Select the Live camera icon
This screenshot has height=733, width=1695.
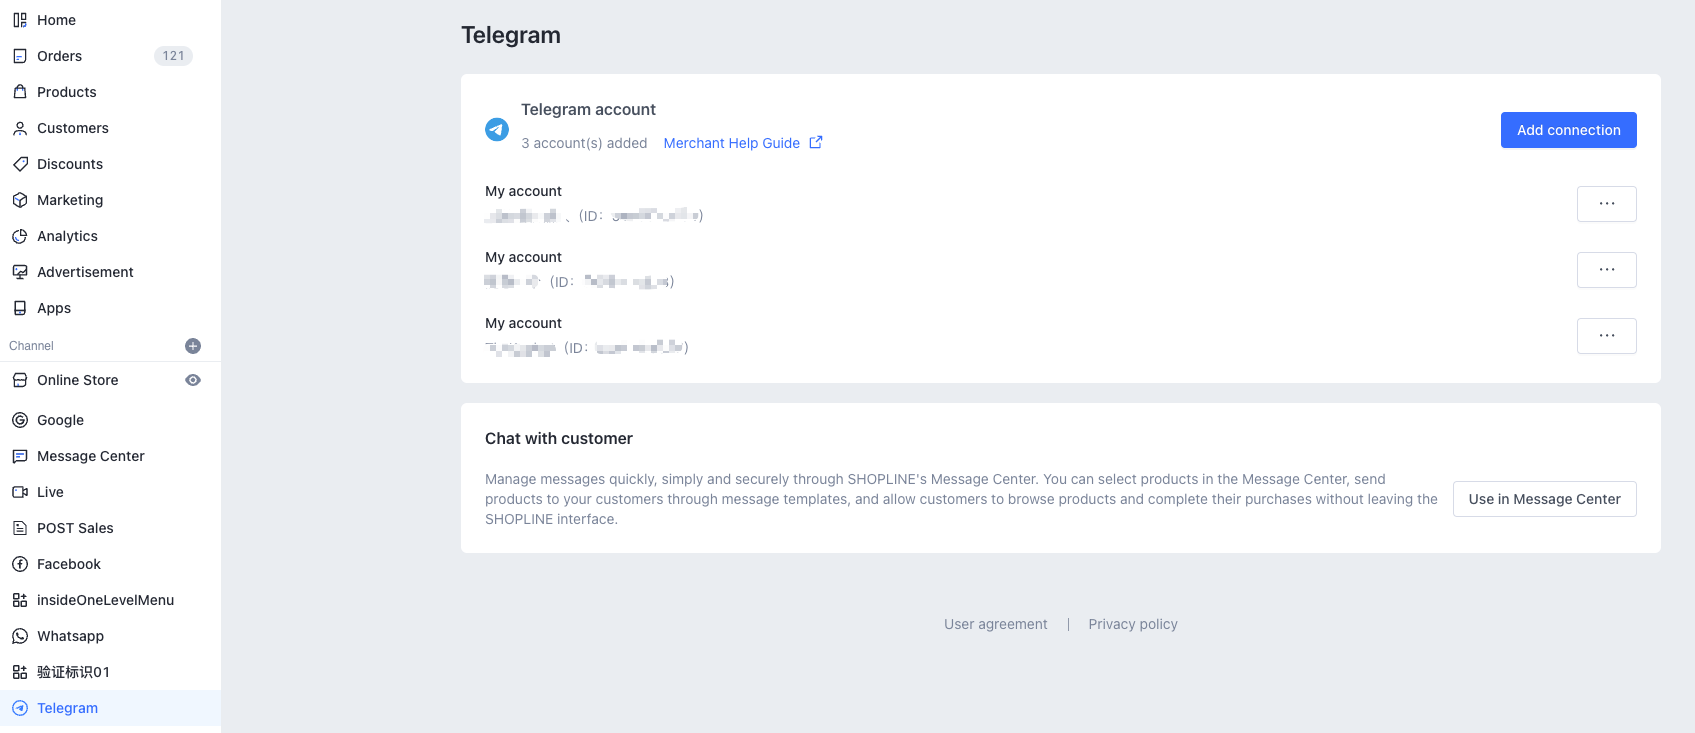tap(20, 492)
